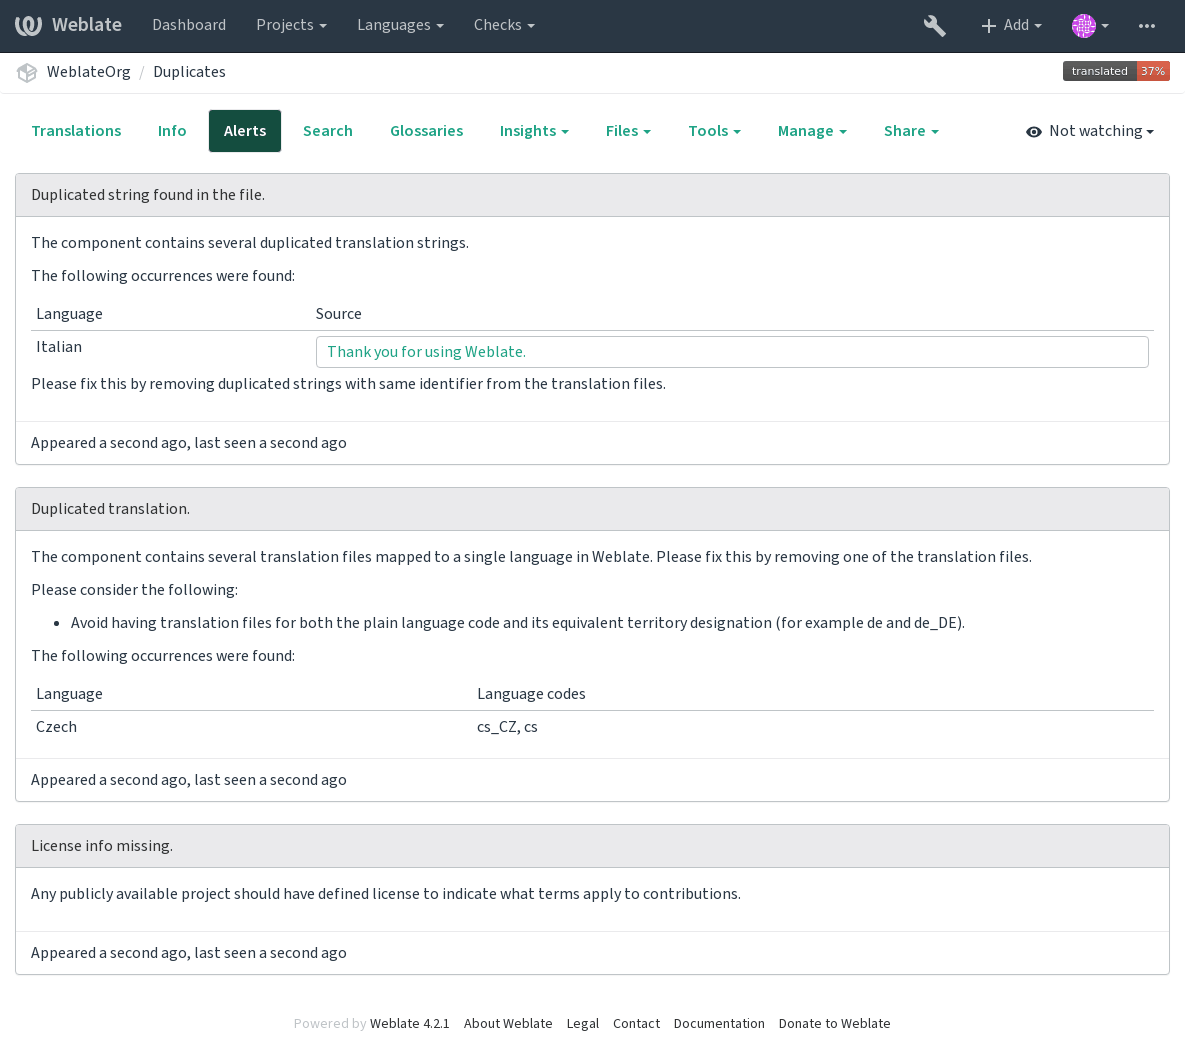Click the Weblate brand name text

click(x=87, y=25)
